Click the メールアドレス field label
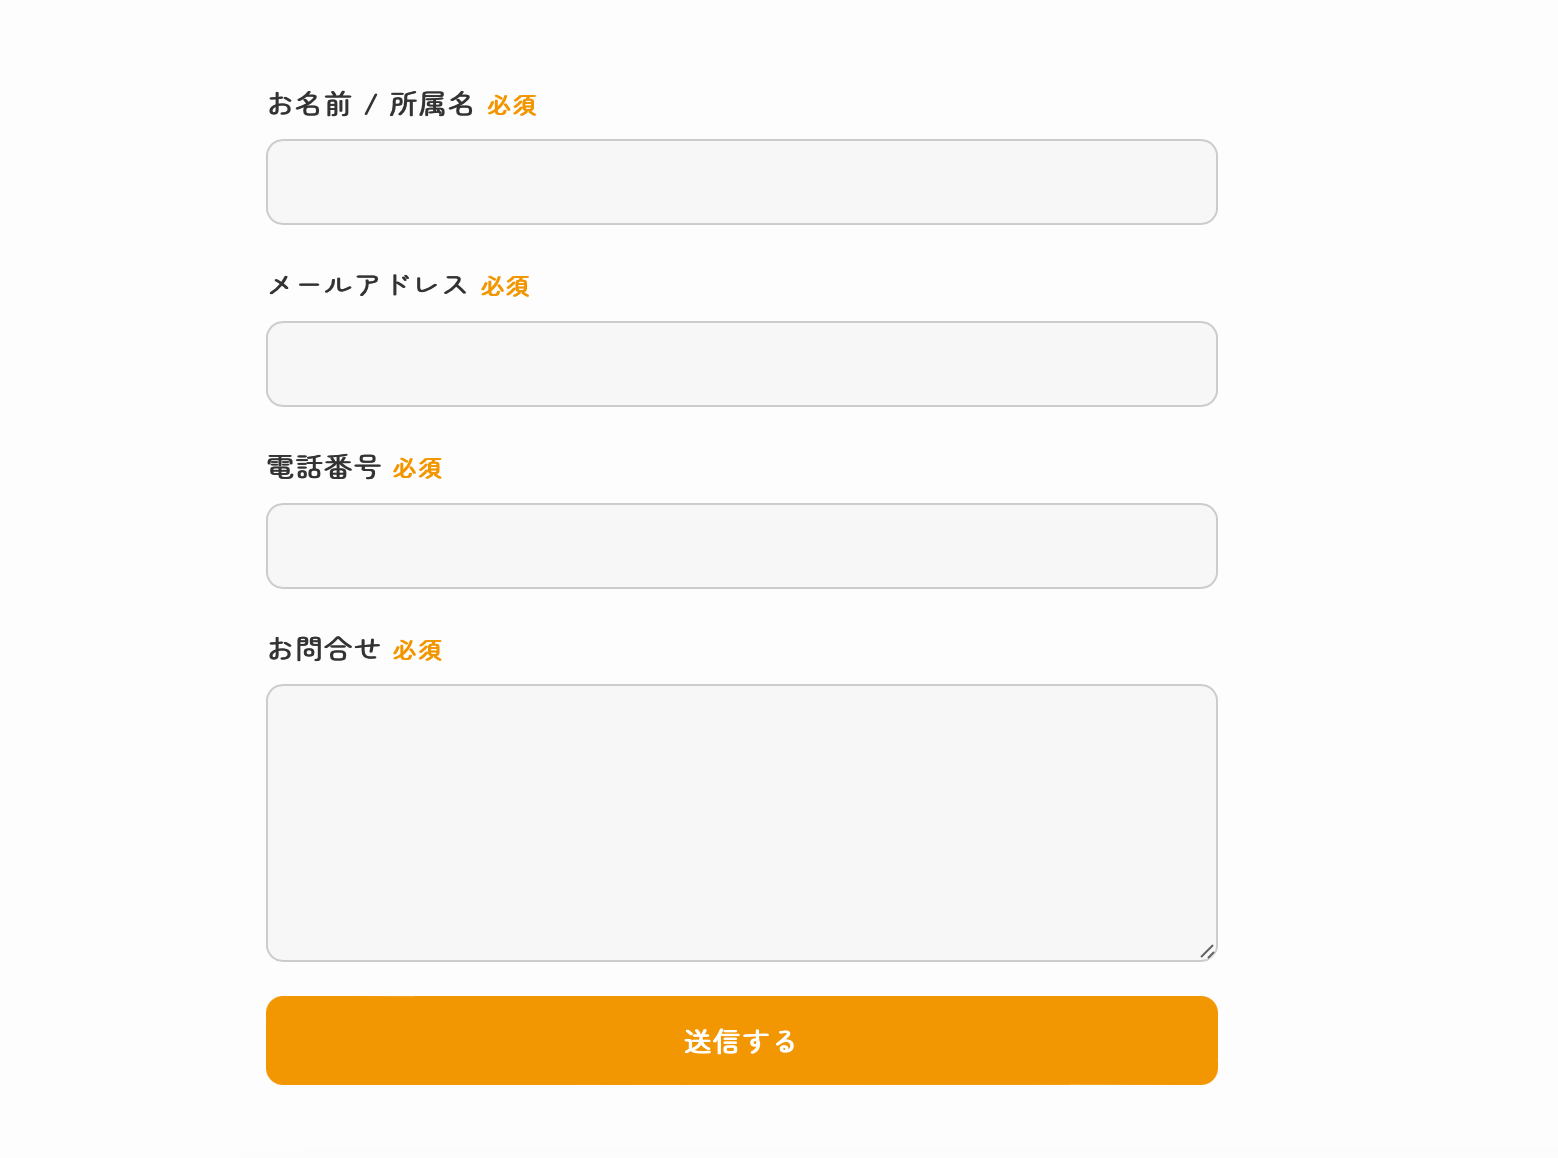Screen dimensions: 1558x1158 click(x=367, y=286)
